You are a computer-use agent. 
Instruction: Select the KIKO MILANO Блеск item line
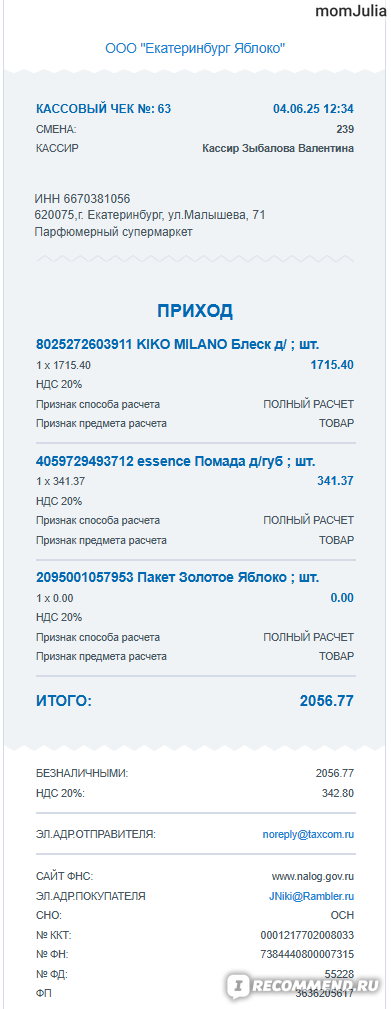coord(177,344)
